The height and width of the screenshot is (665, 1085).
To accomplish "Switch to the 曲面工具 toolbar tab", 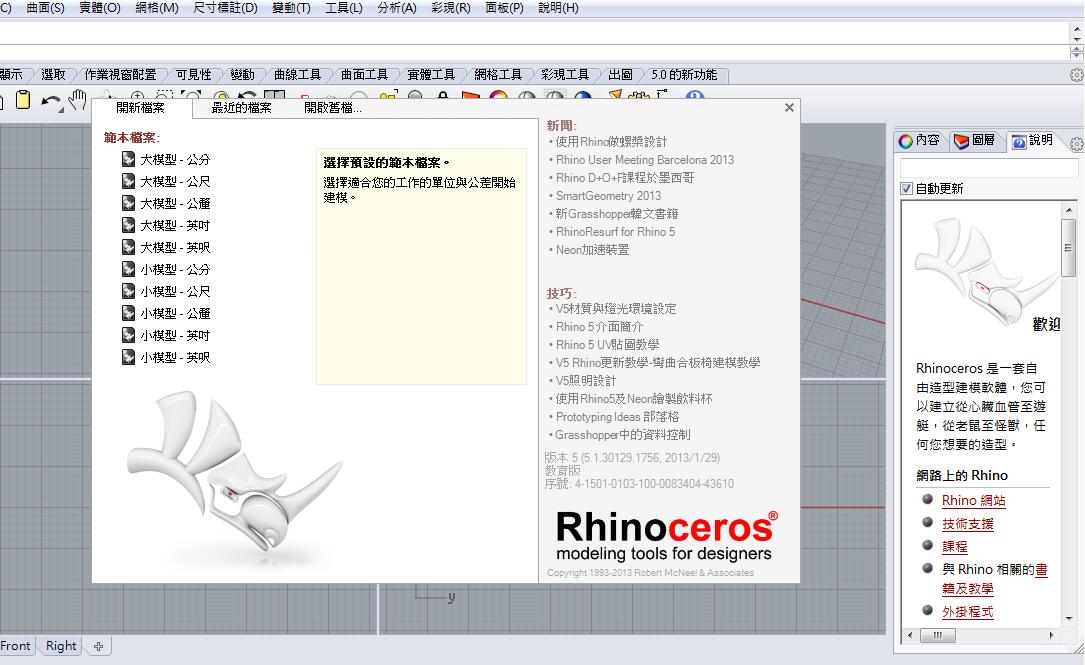I will click(364, 75).
